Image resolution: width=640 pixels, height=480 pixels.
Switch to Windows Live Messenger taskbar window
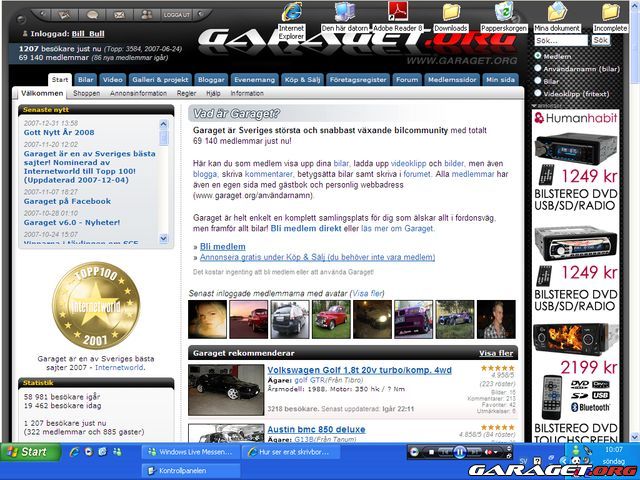pos(191,452)
